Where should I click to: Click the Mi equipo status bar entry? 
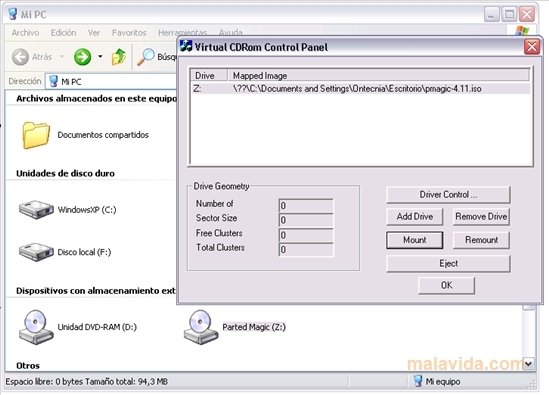coord(437,381)
